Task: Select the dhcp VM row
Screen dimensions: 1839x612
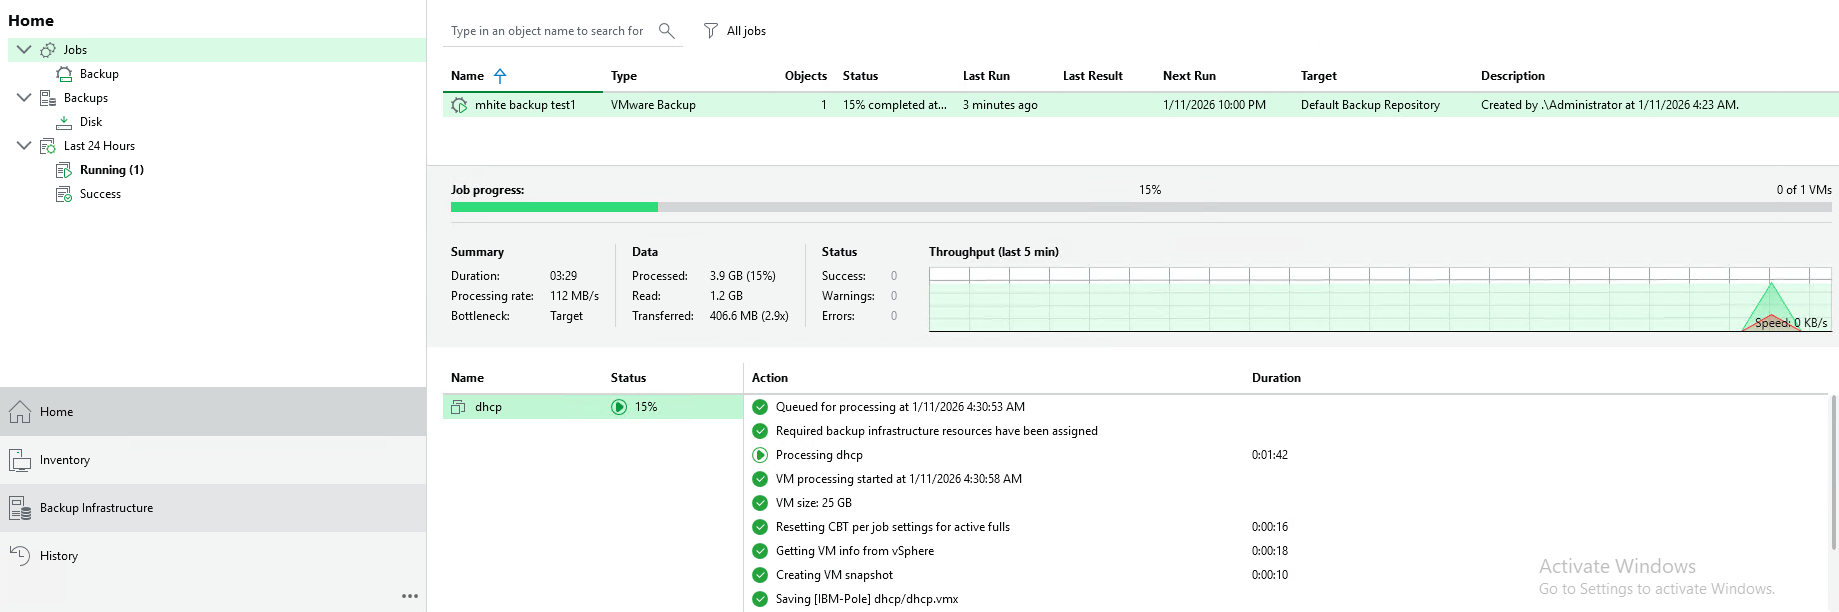Action: (593, 407)
